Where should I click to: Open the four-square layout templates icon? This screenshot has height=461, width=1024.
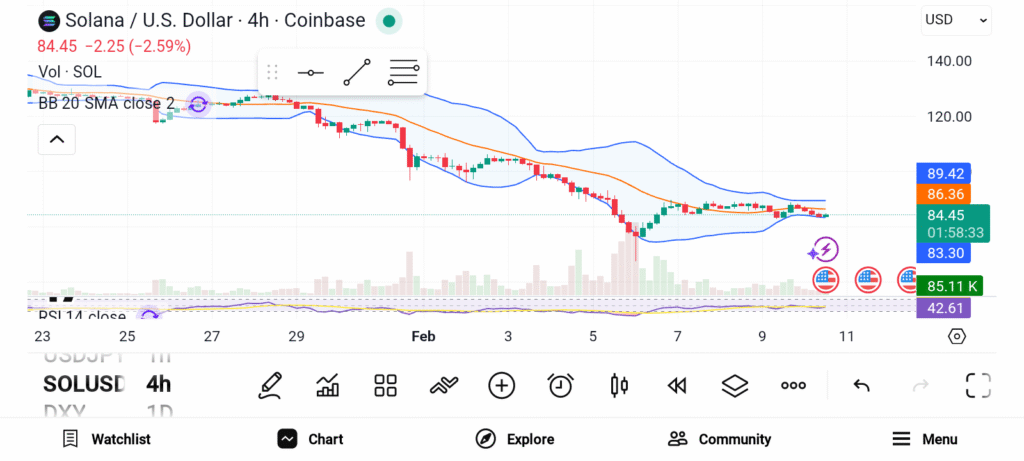click(x=385, y=385)
